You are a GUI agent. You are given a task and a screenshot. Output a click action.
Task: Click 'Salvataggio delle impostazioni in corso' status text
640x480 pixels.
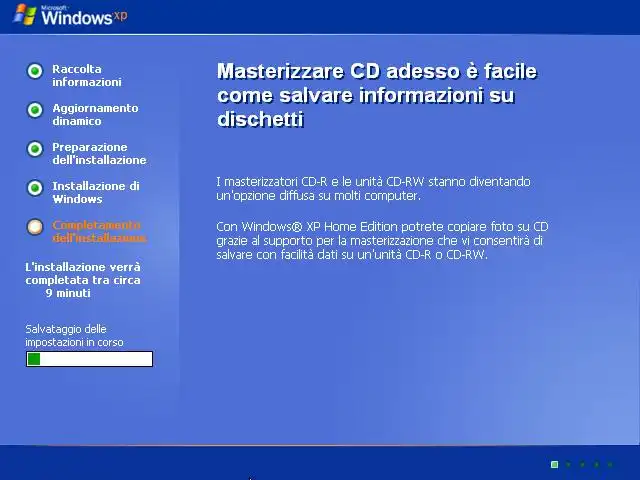pos(74,336)
